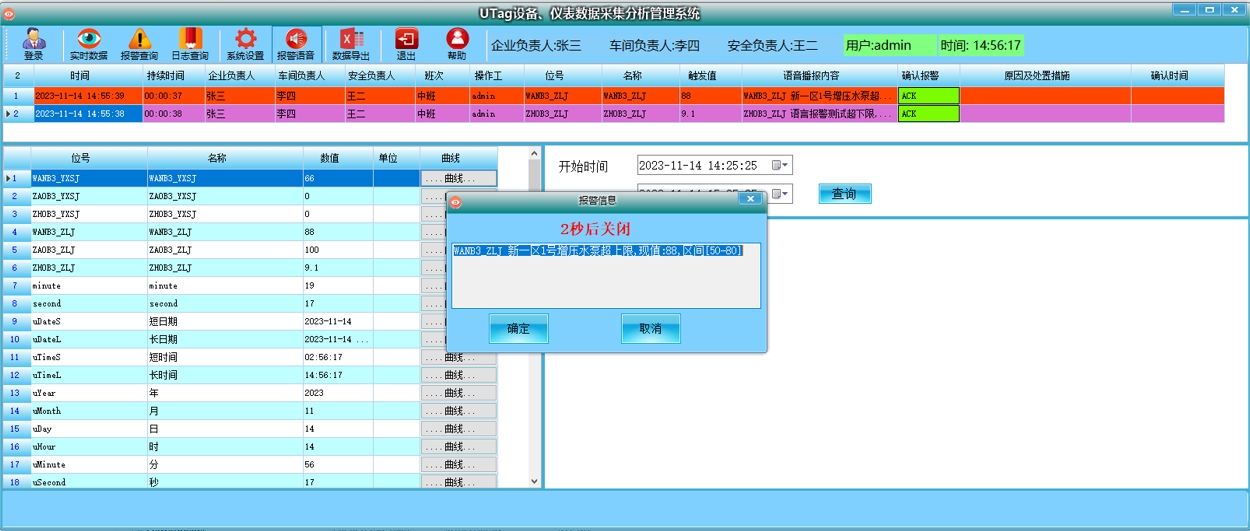Acknowledge alarm with ACK in row 1

click(x=928, y=96)
